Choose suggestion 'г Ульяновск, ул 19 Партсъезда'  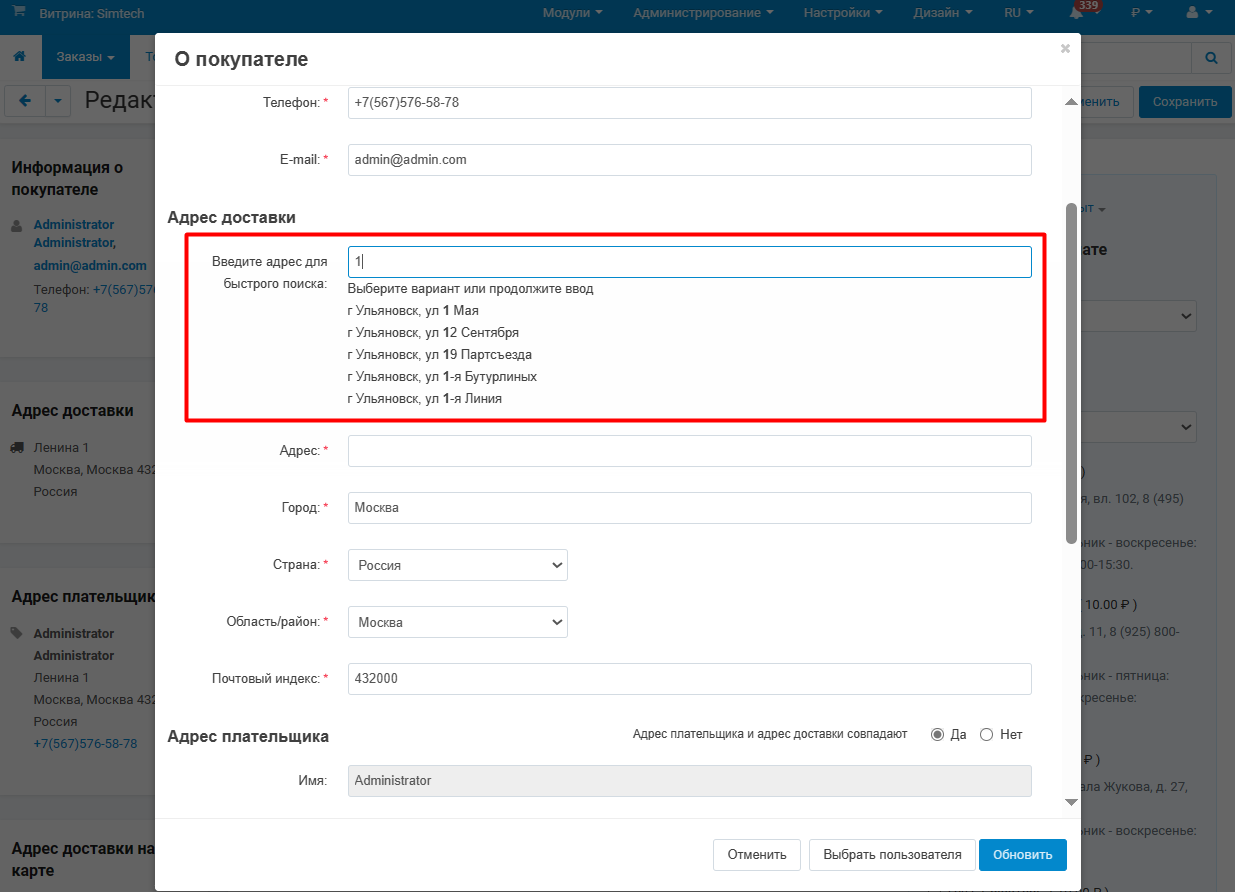(440, 355)
